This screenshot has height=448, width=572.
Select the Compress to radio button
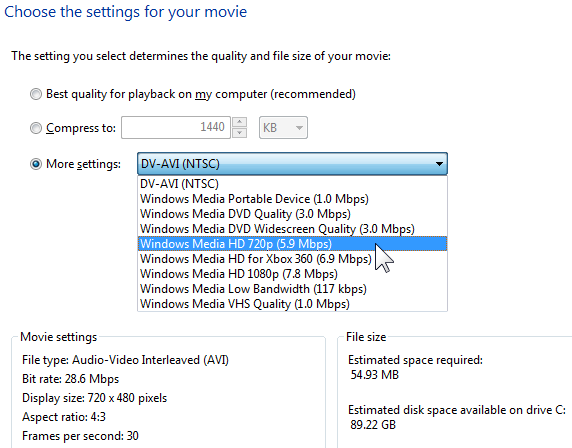[36, 128]
